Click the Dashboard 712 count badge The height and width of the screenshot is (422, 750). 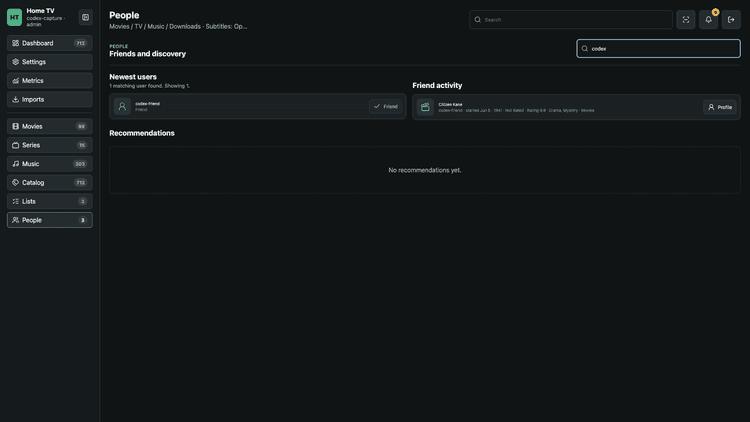80,43
